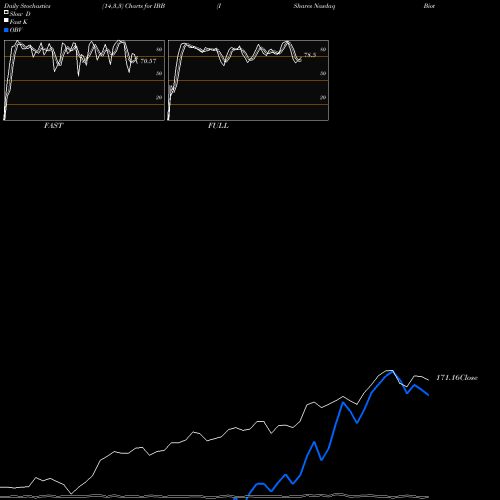Click the FAST stochastic chart panel
Image resolution: width=500 pixels, height=500 pixels.
[x=84, y=80]
